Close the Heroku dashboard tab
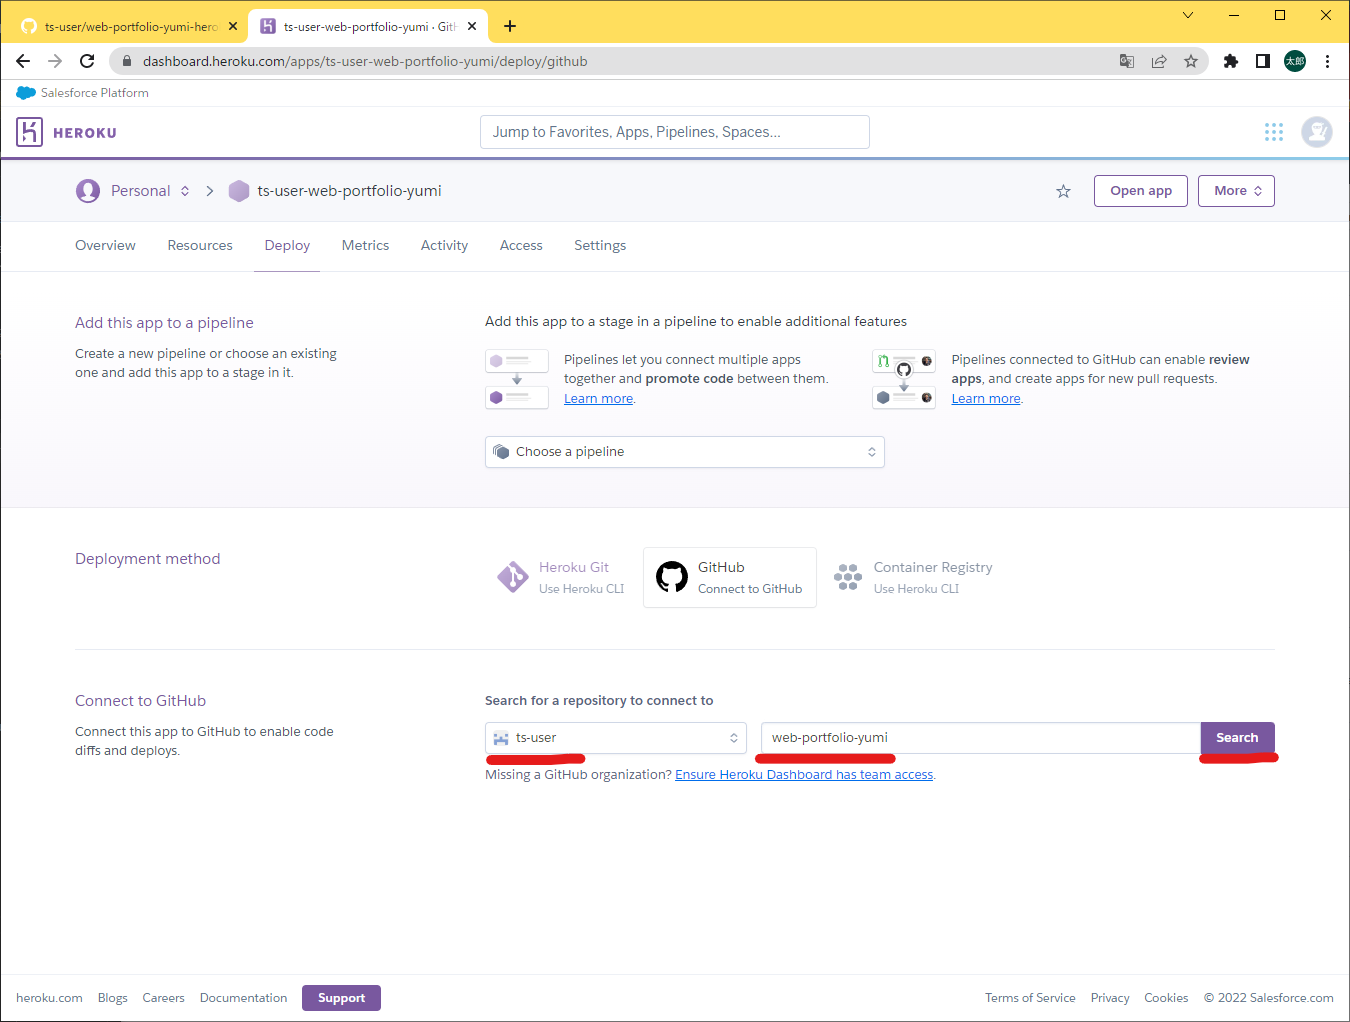Screen dimensions: 1350x1022 point(472,26)
